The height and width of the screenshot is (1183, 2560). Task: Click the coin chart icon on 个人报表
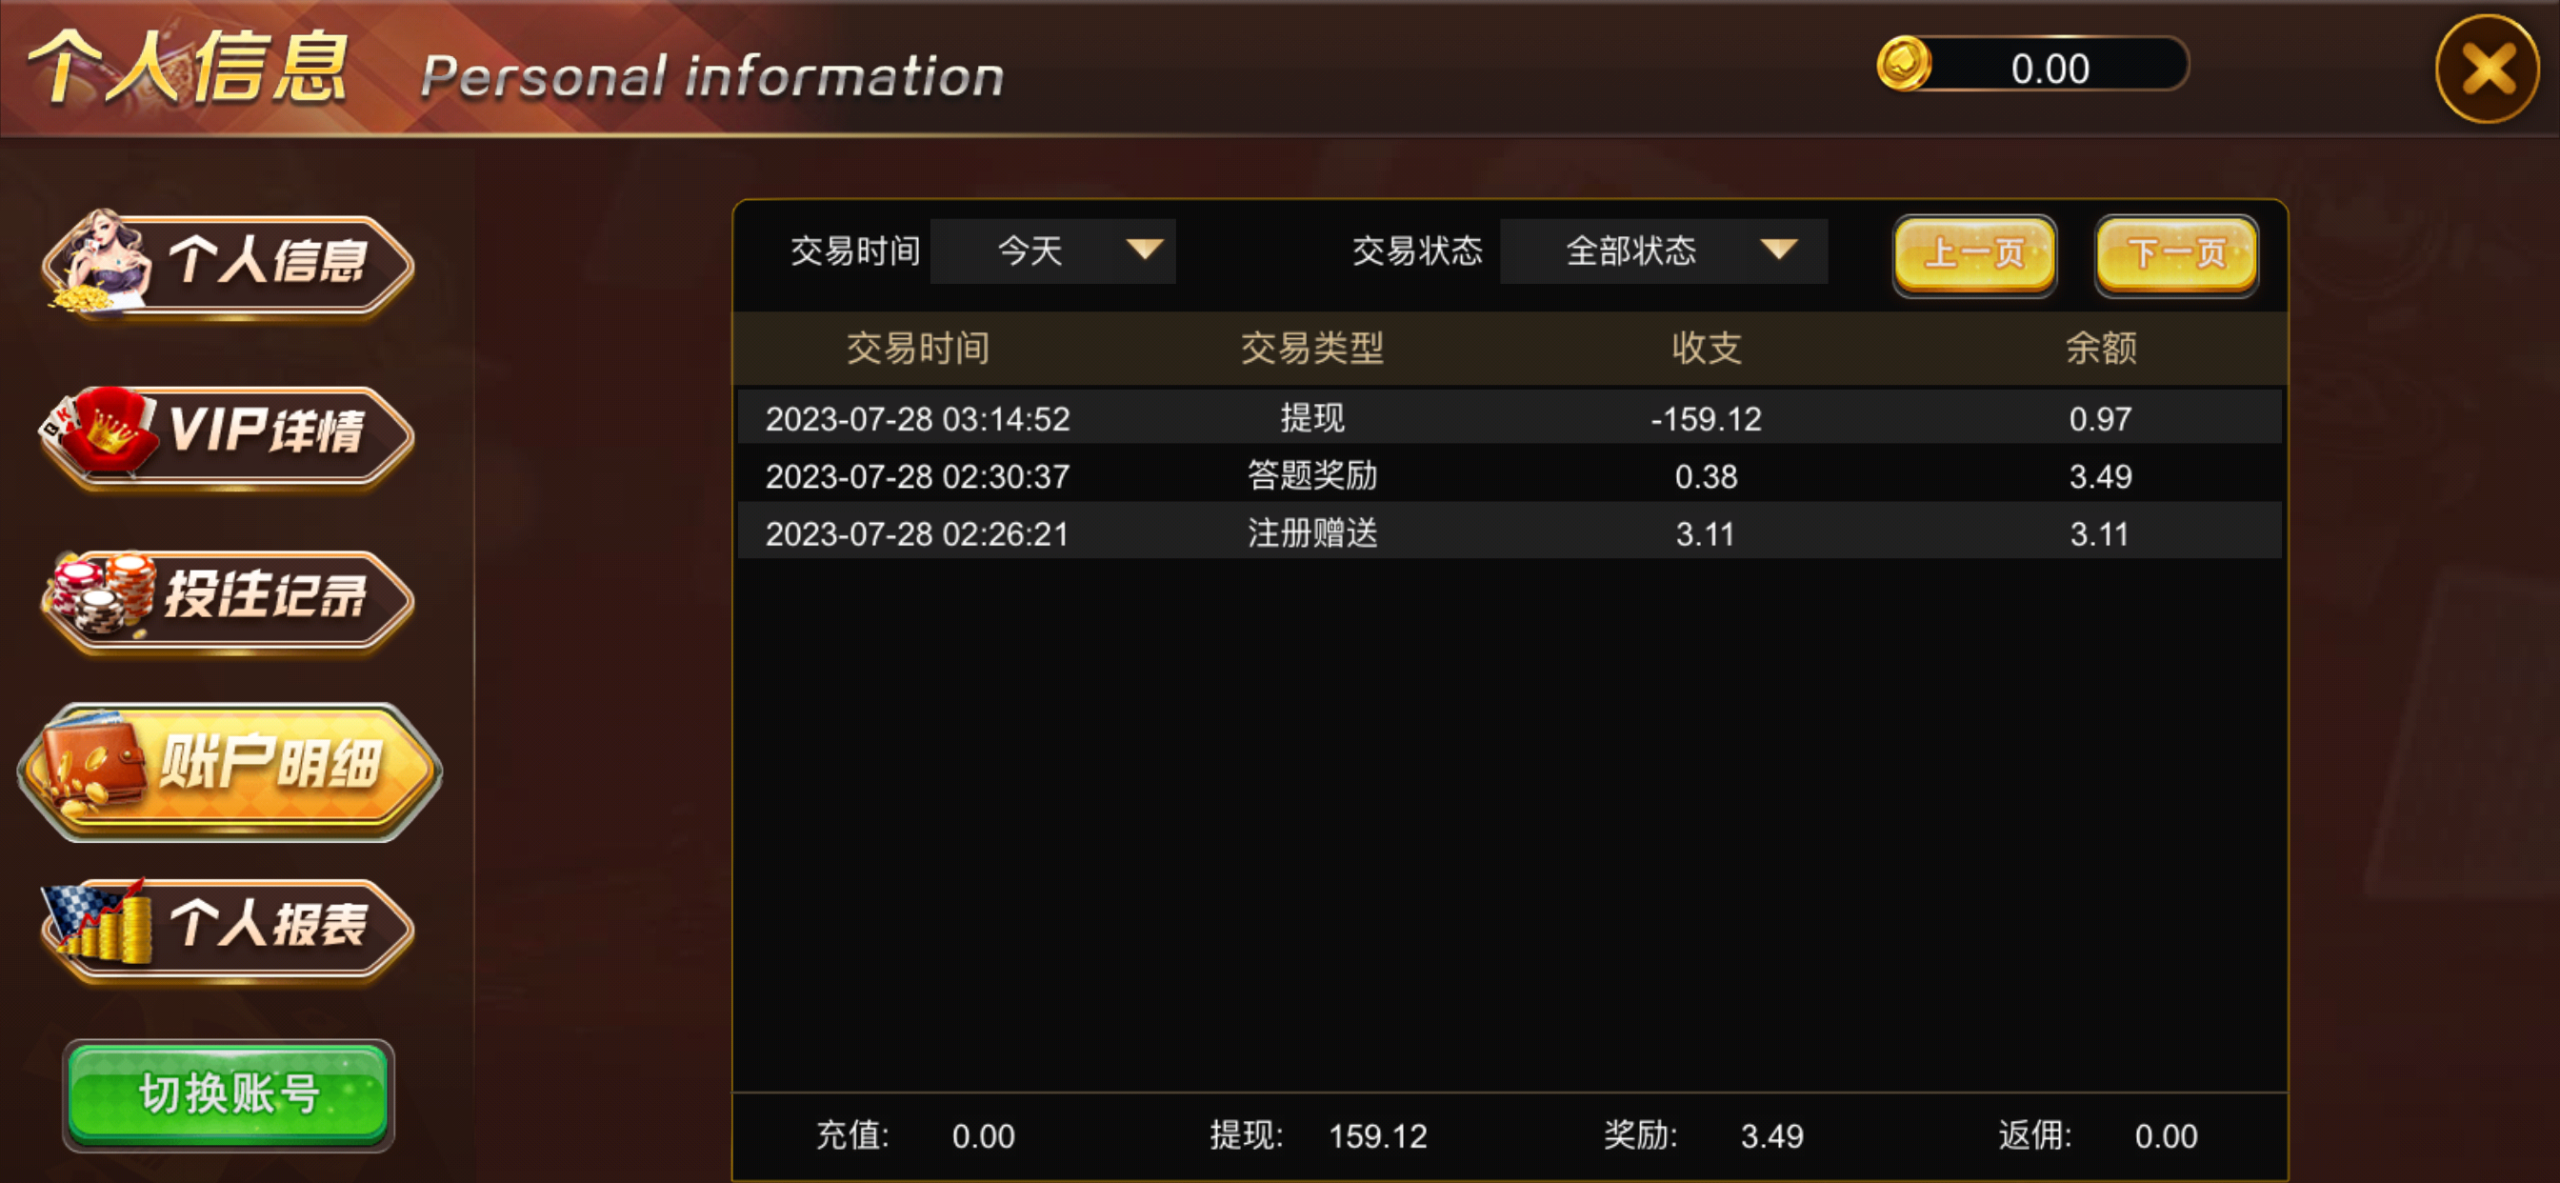pyautogui.click(x=100, y=922)
